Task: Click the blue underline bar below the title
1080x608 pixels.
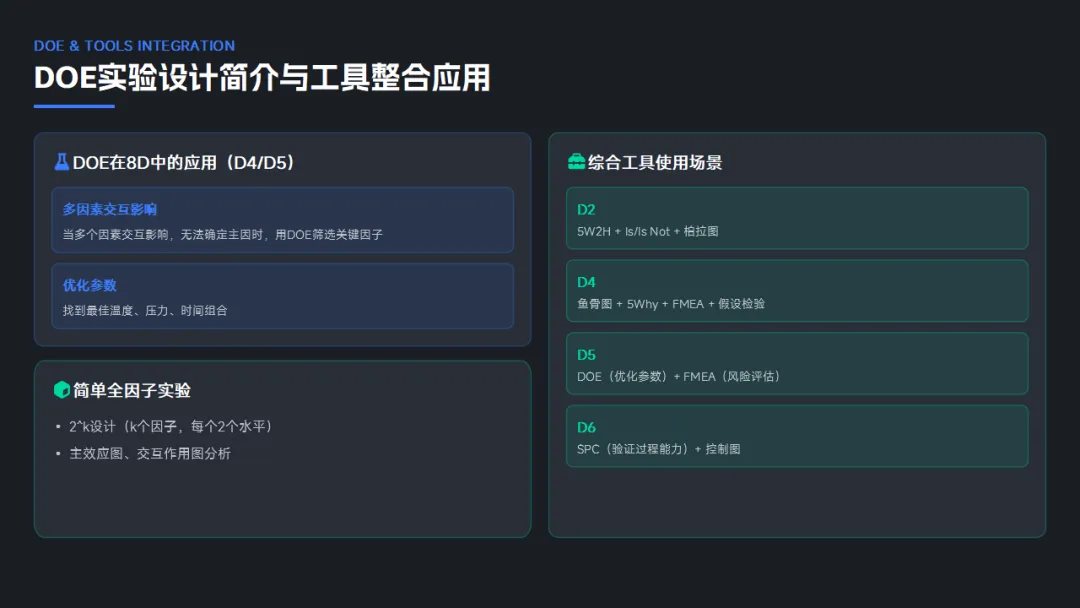Action: click(74, 106)
